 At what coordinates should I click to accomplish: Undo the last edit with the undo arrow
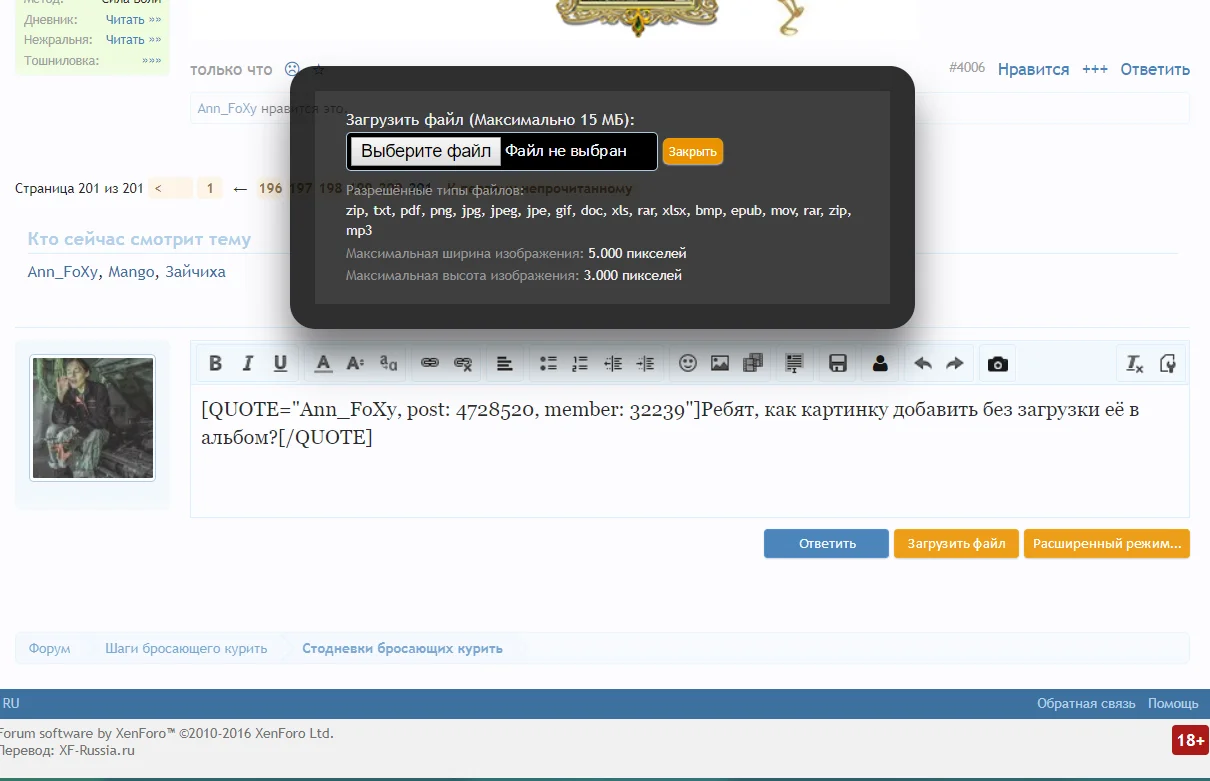click(x=921, y=363)
